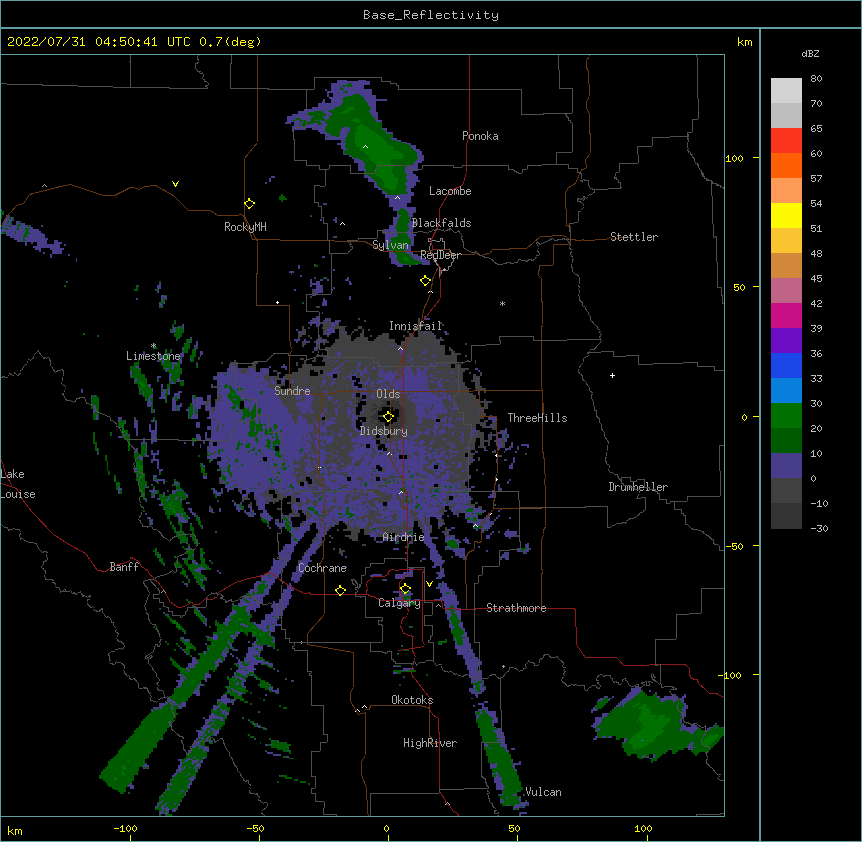
Task: Click the ThreeHills label
Action: tap(537, 418)
